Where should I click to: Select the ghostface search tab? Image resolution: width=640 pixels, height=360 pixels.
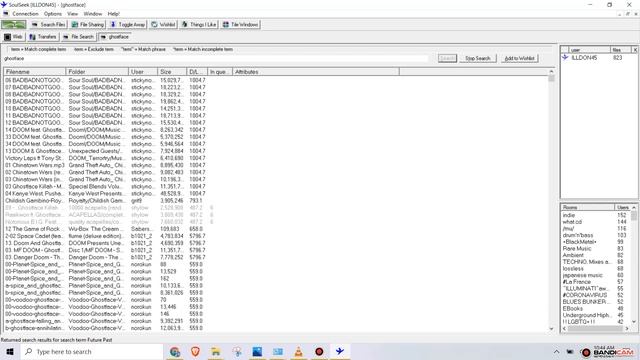click(115, 37)
